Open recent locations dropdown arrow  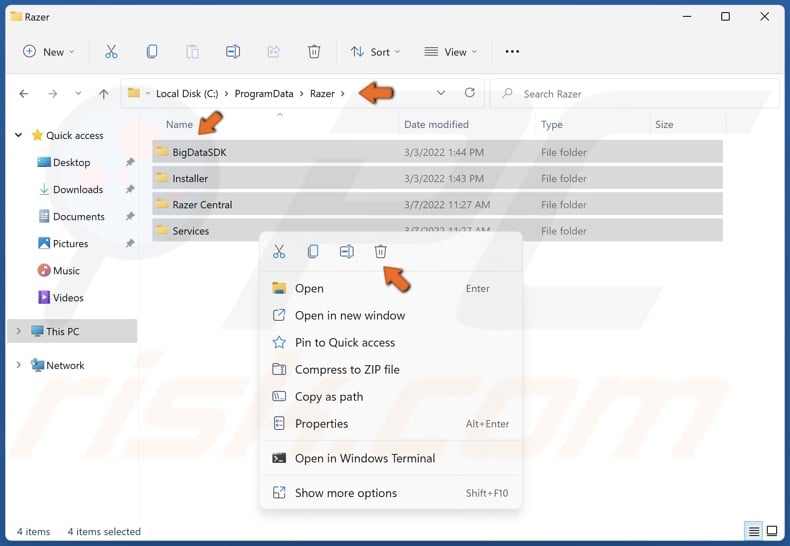pyautogui.click(x=78, y=94)
